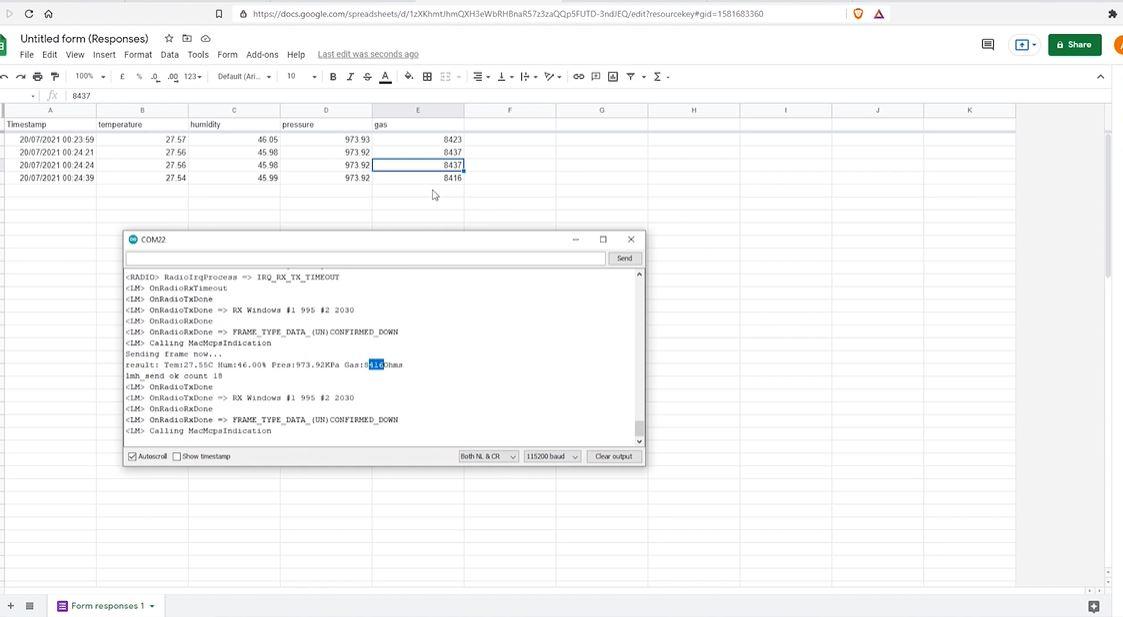Star the Untitled form (Responses) document
1123x617 pixels.
tap(169, 39)
